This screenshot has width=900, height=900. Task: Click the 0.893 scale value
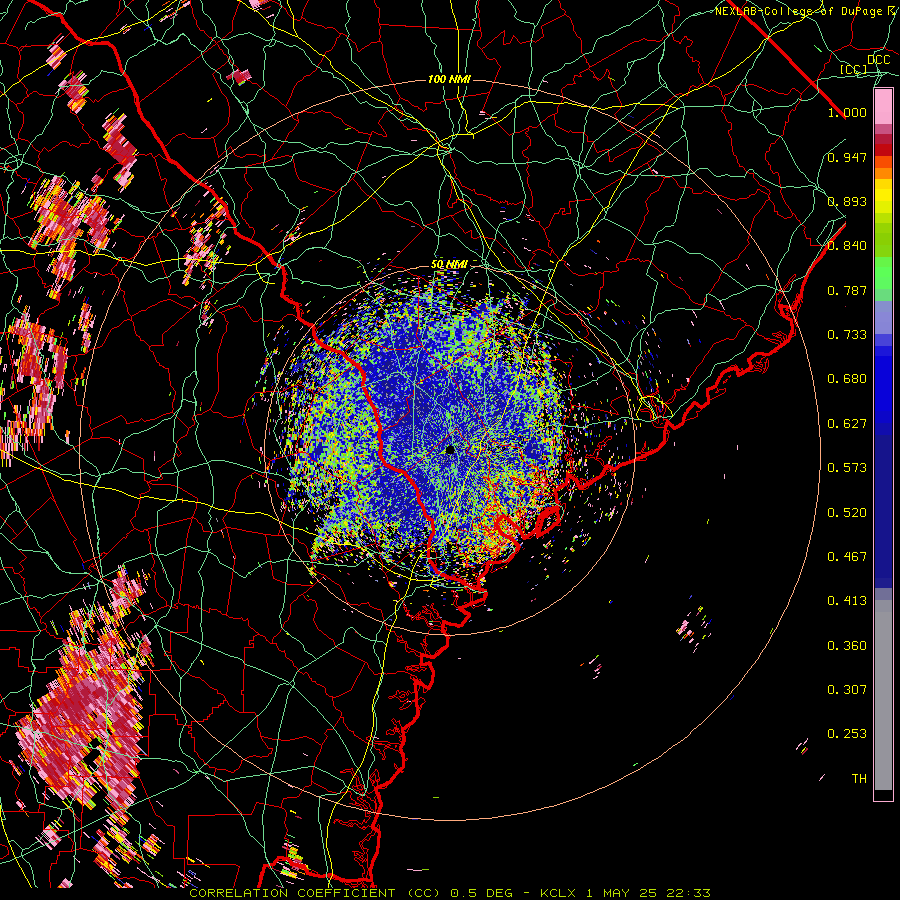click(847, 201)
